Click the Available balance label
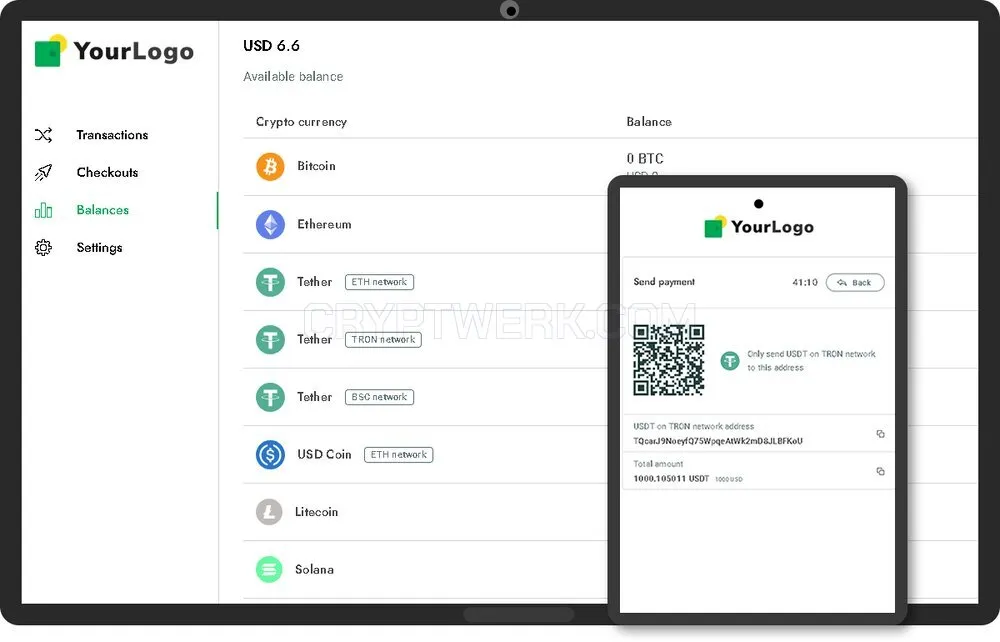 pos(293,77)
